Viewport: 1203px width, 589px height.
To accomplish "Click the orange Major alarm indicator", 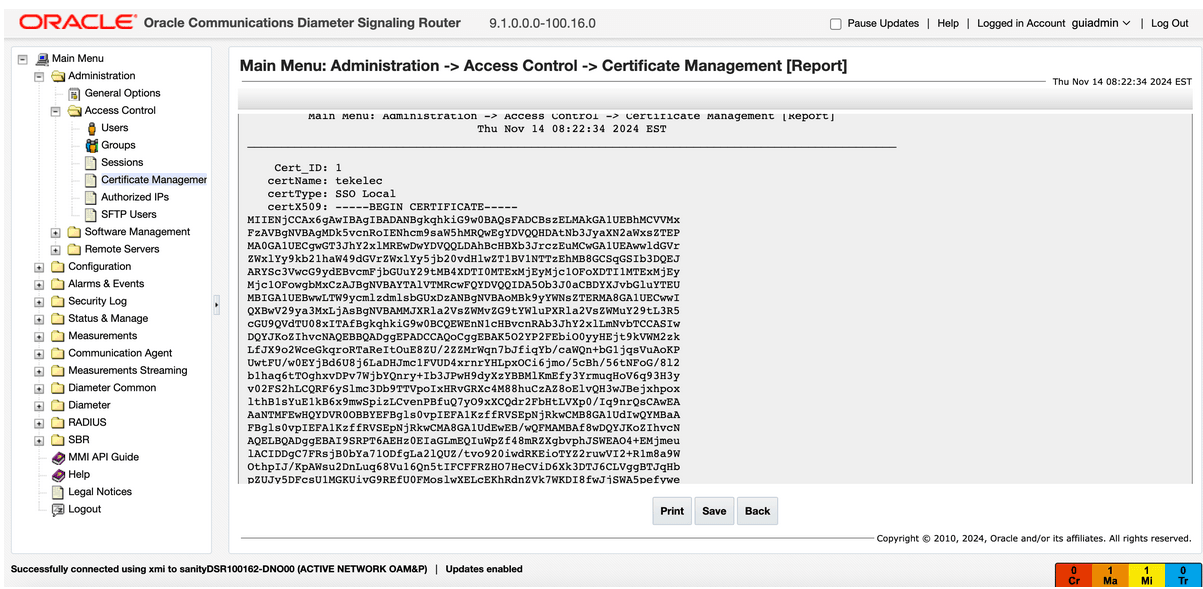I will click(x=1110, y=575).
